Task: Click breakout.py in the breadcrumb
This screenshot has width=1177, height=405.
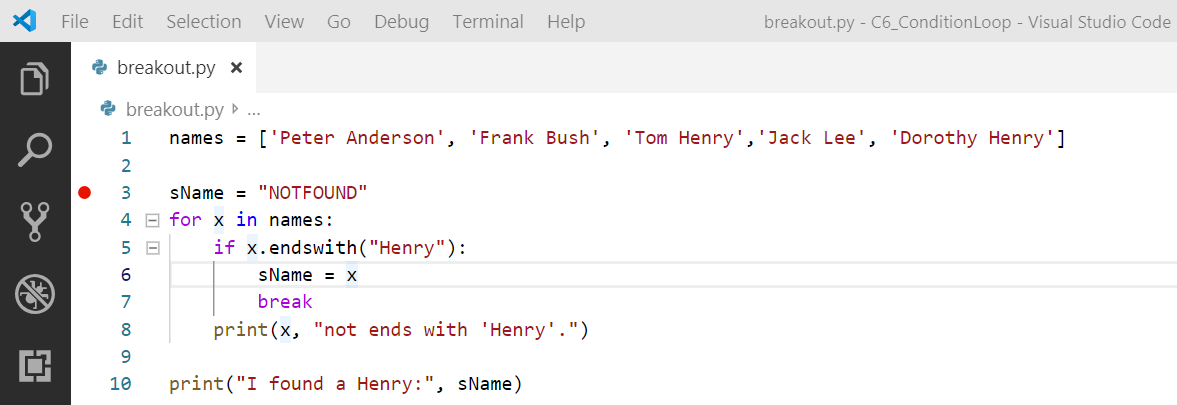Action: click(x=175, y=110)
